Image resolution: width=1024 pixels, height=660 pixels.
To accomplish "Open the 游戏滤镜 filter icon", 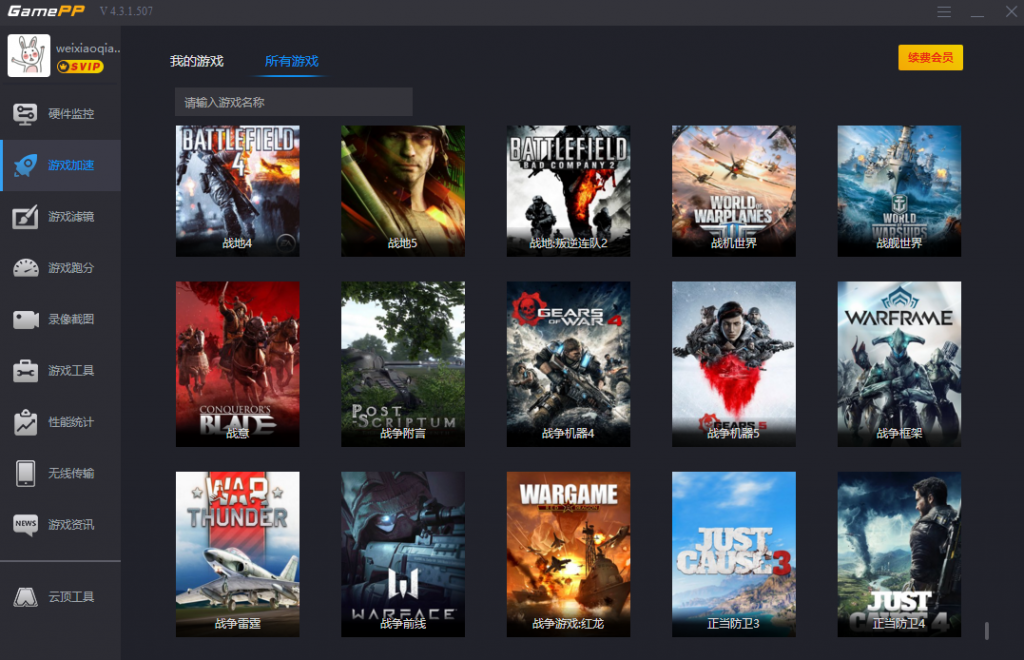I will point(25,217).
